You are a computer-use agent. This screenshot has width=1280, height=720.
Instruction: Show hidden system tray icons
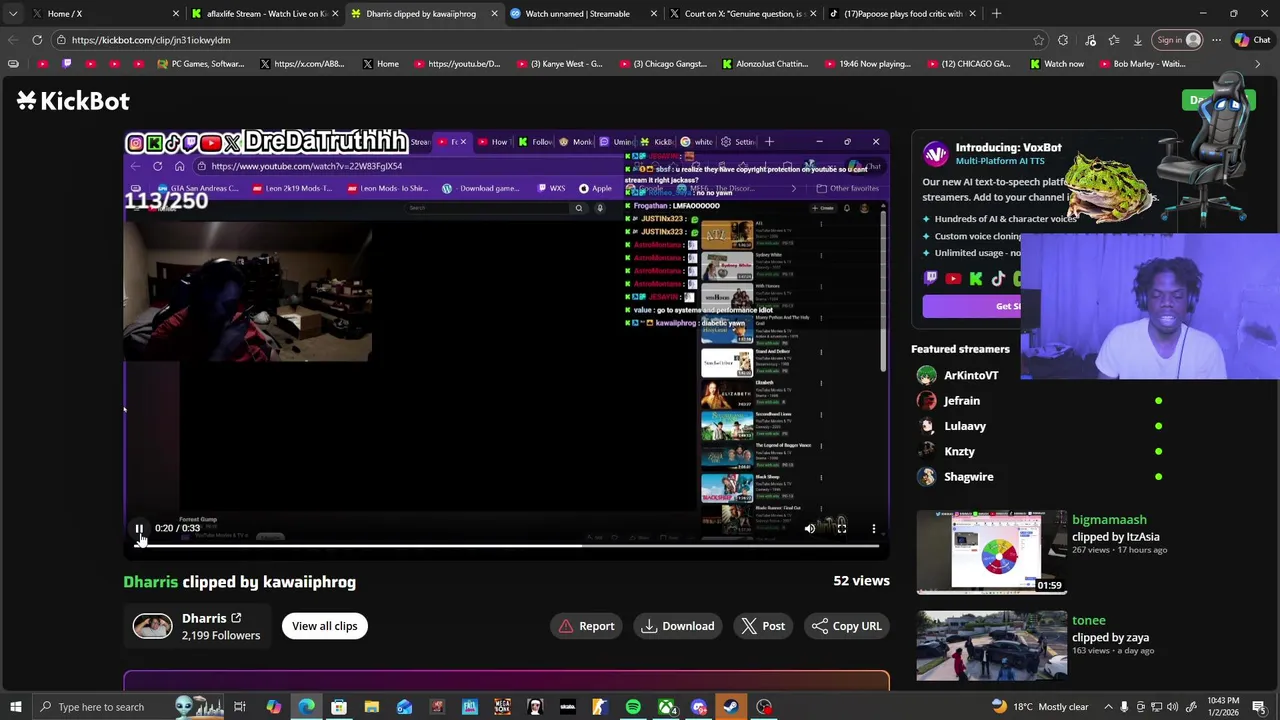(1107, 707)
